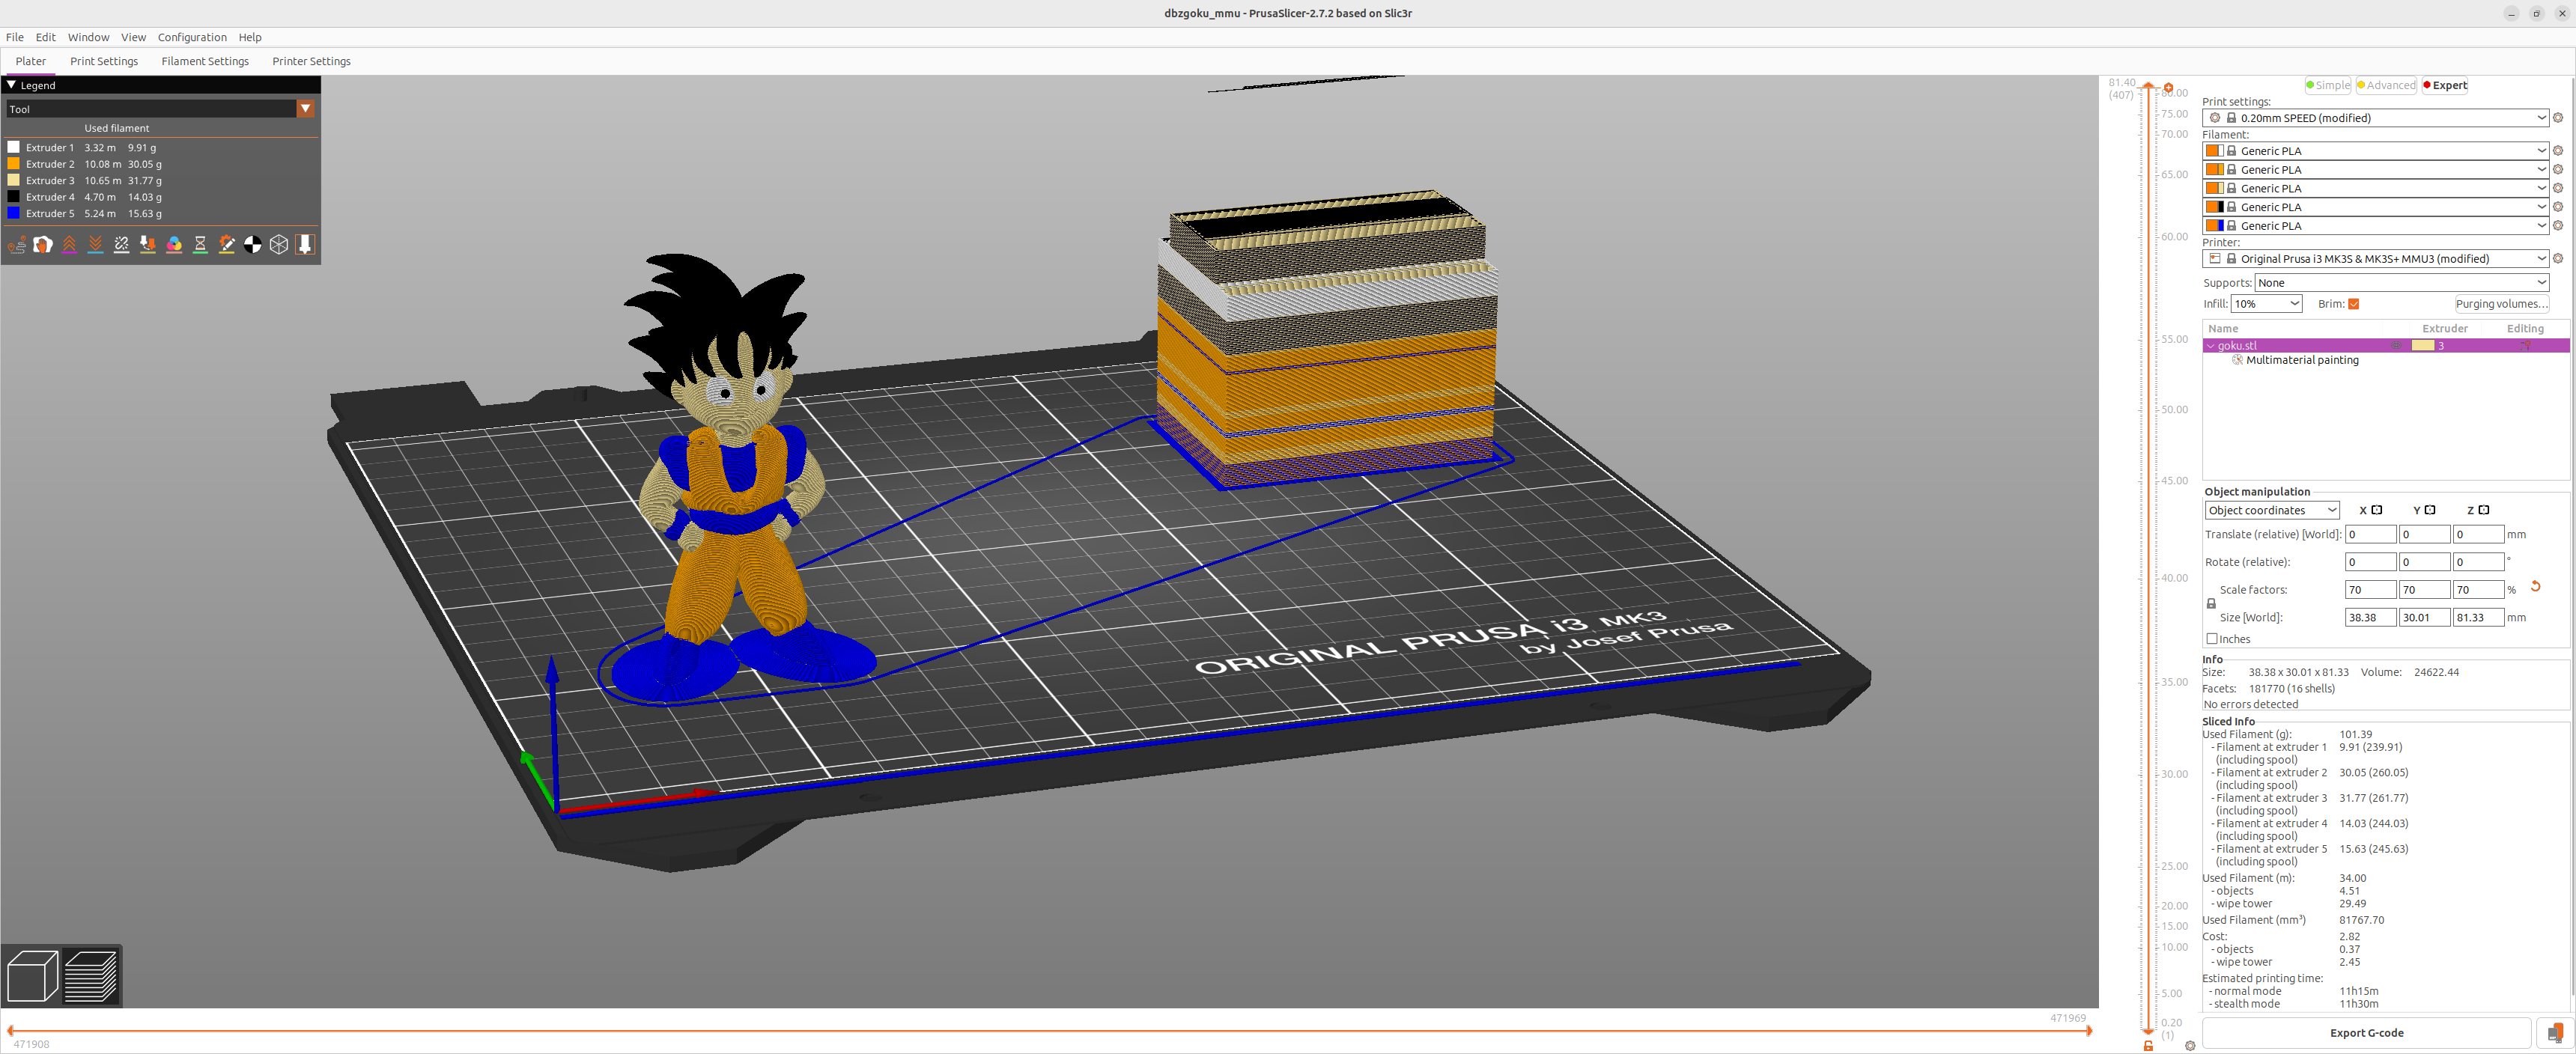Open Supports dropdown set to None
The width and height of the screenshot is (2576, 1054).
pos(2402,283)
